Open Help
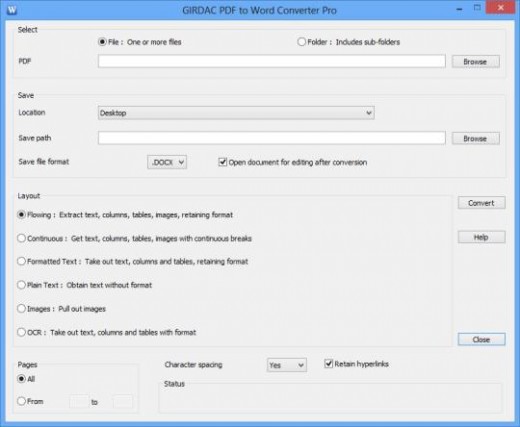 click(x=481, y=237)
